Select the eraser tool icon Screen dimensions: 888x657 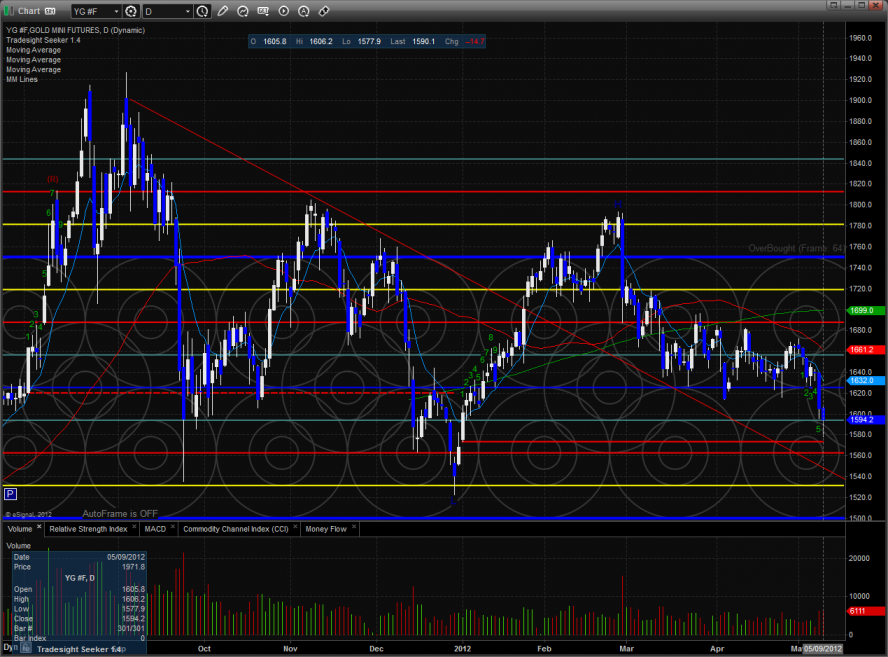pyautogui.click(x=324, y=11)
